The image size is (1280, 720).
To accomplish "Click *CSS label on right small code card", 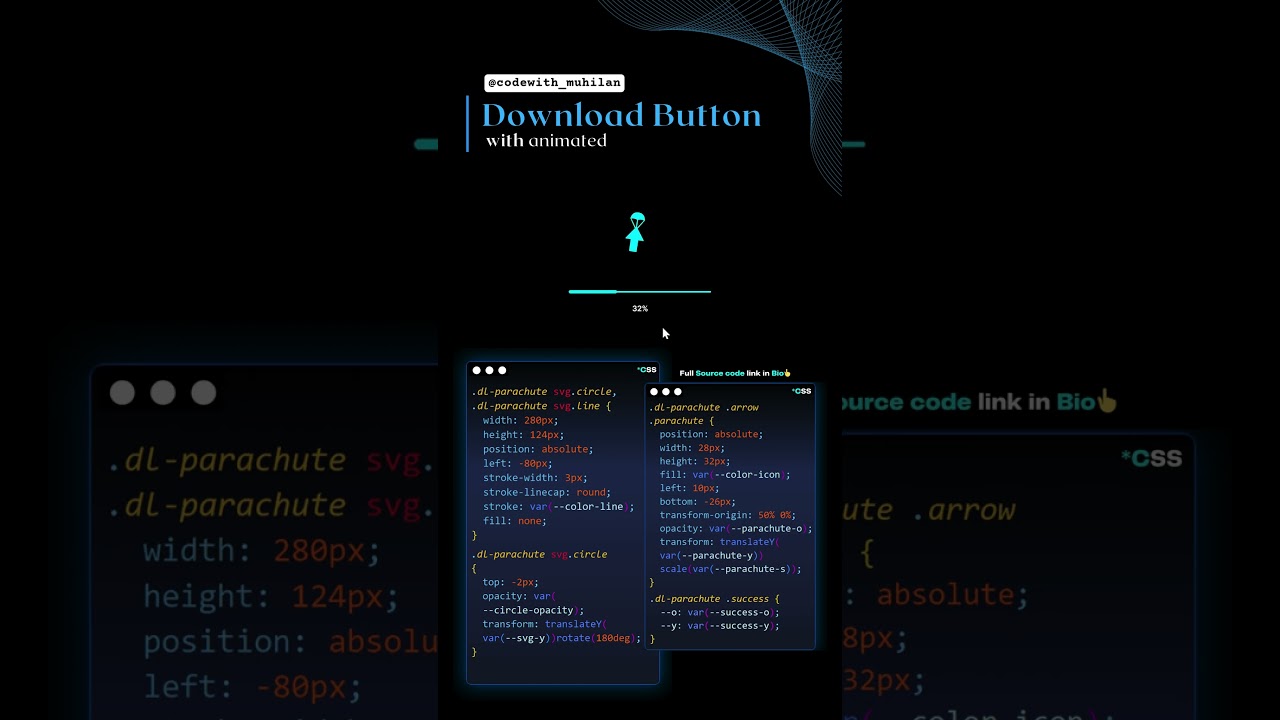I will pos(801,391).
